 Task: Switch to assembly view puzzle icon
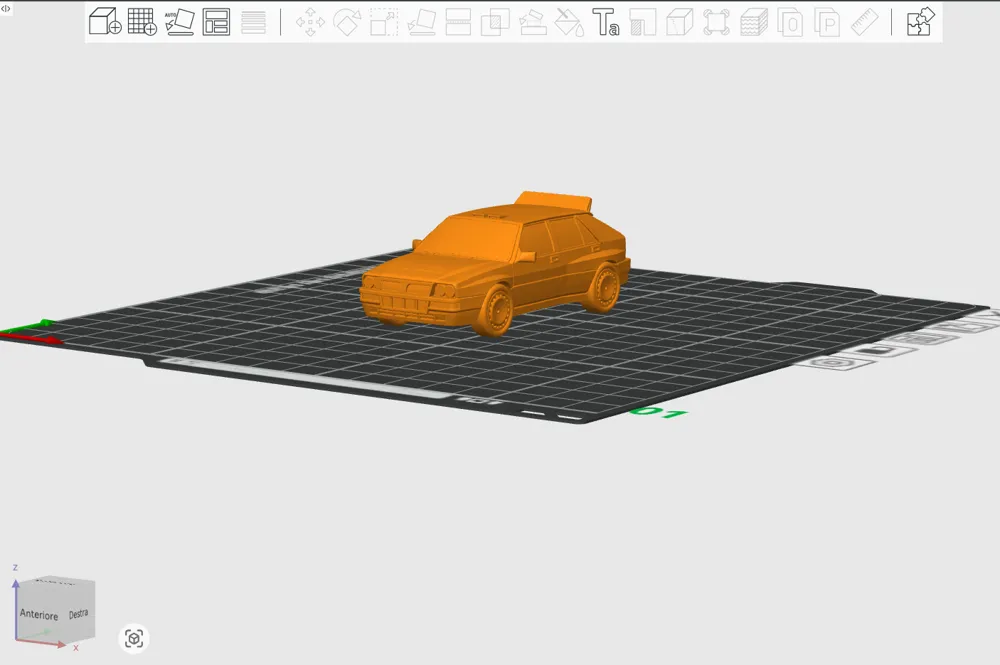point(921,22)
